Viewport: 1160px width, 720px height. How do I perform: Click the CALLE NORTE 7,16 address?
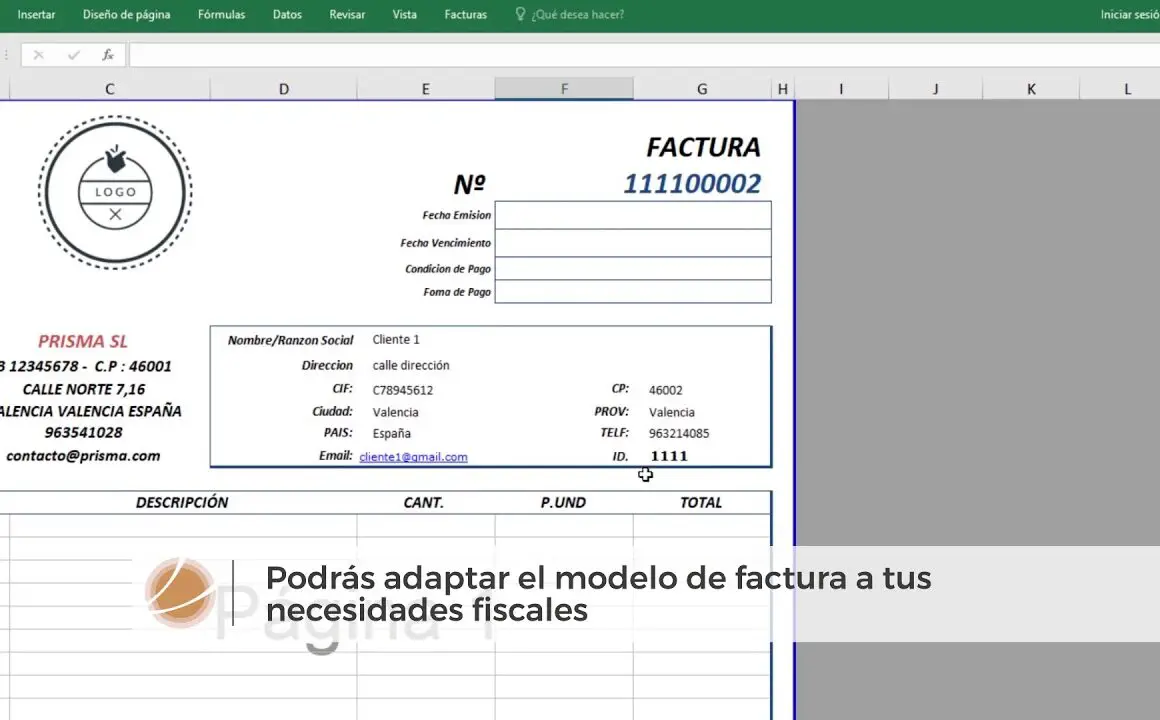(x=84, y=389)
